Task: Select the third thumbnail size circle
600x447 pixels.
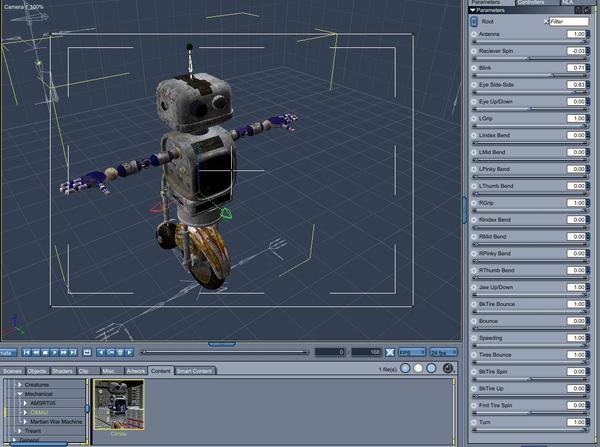Action: tap(431, 368)
